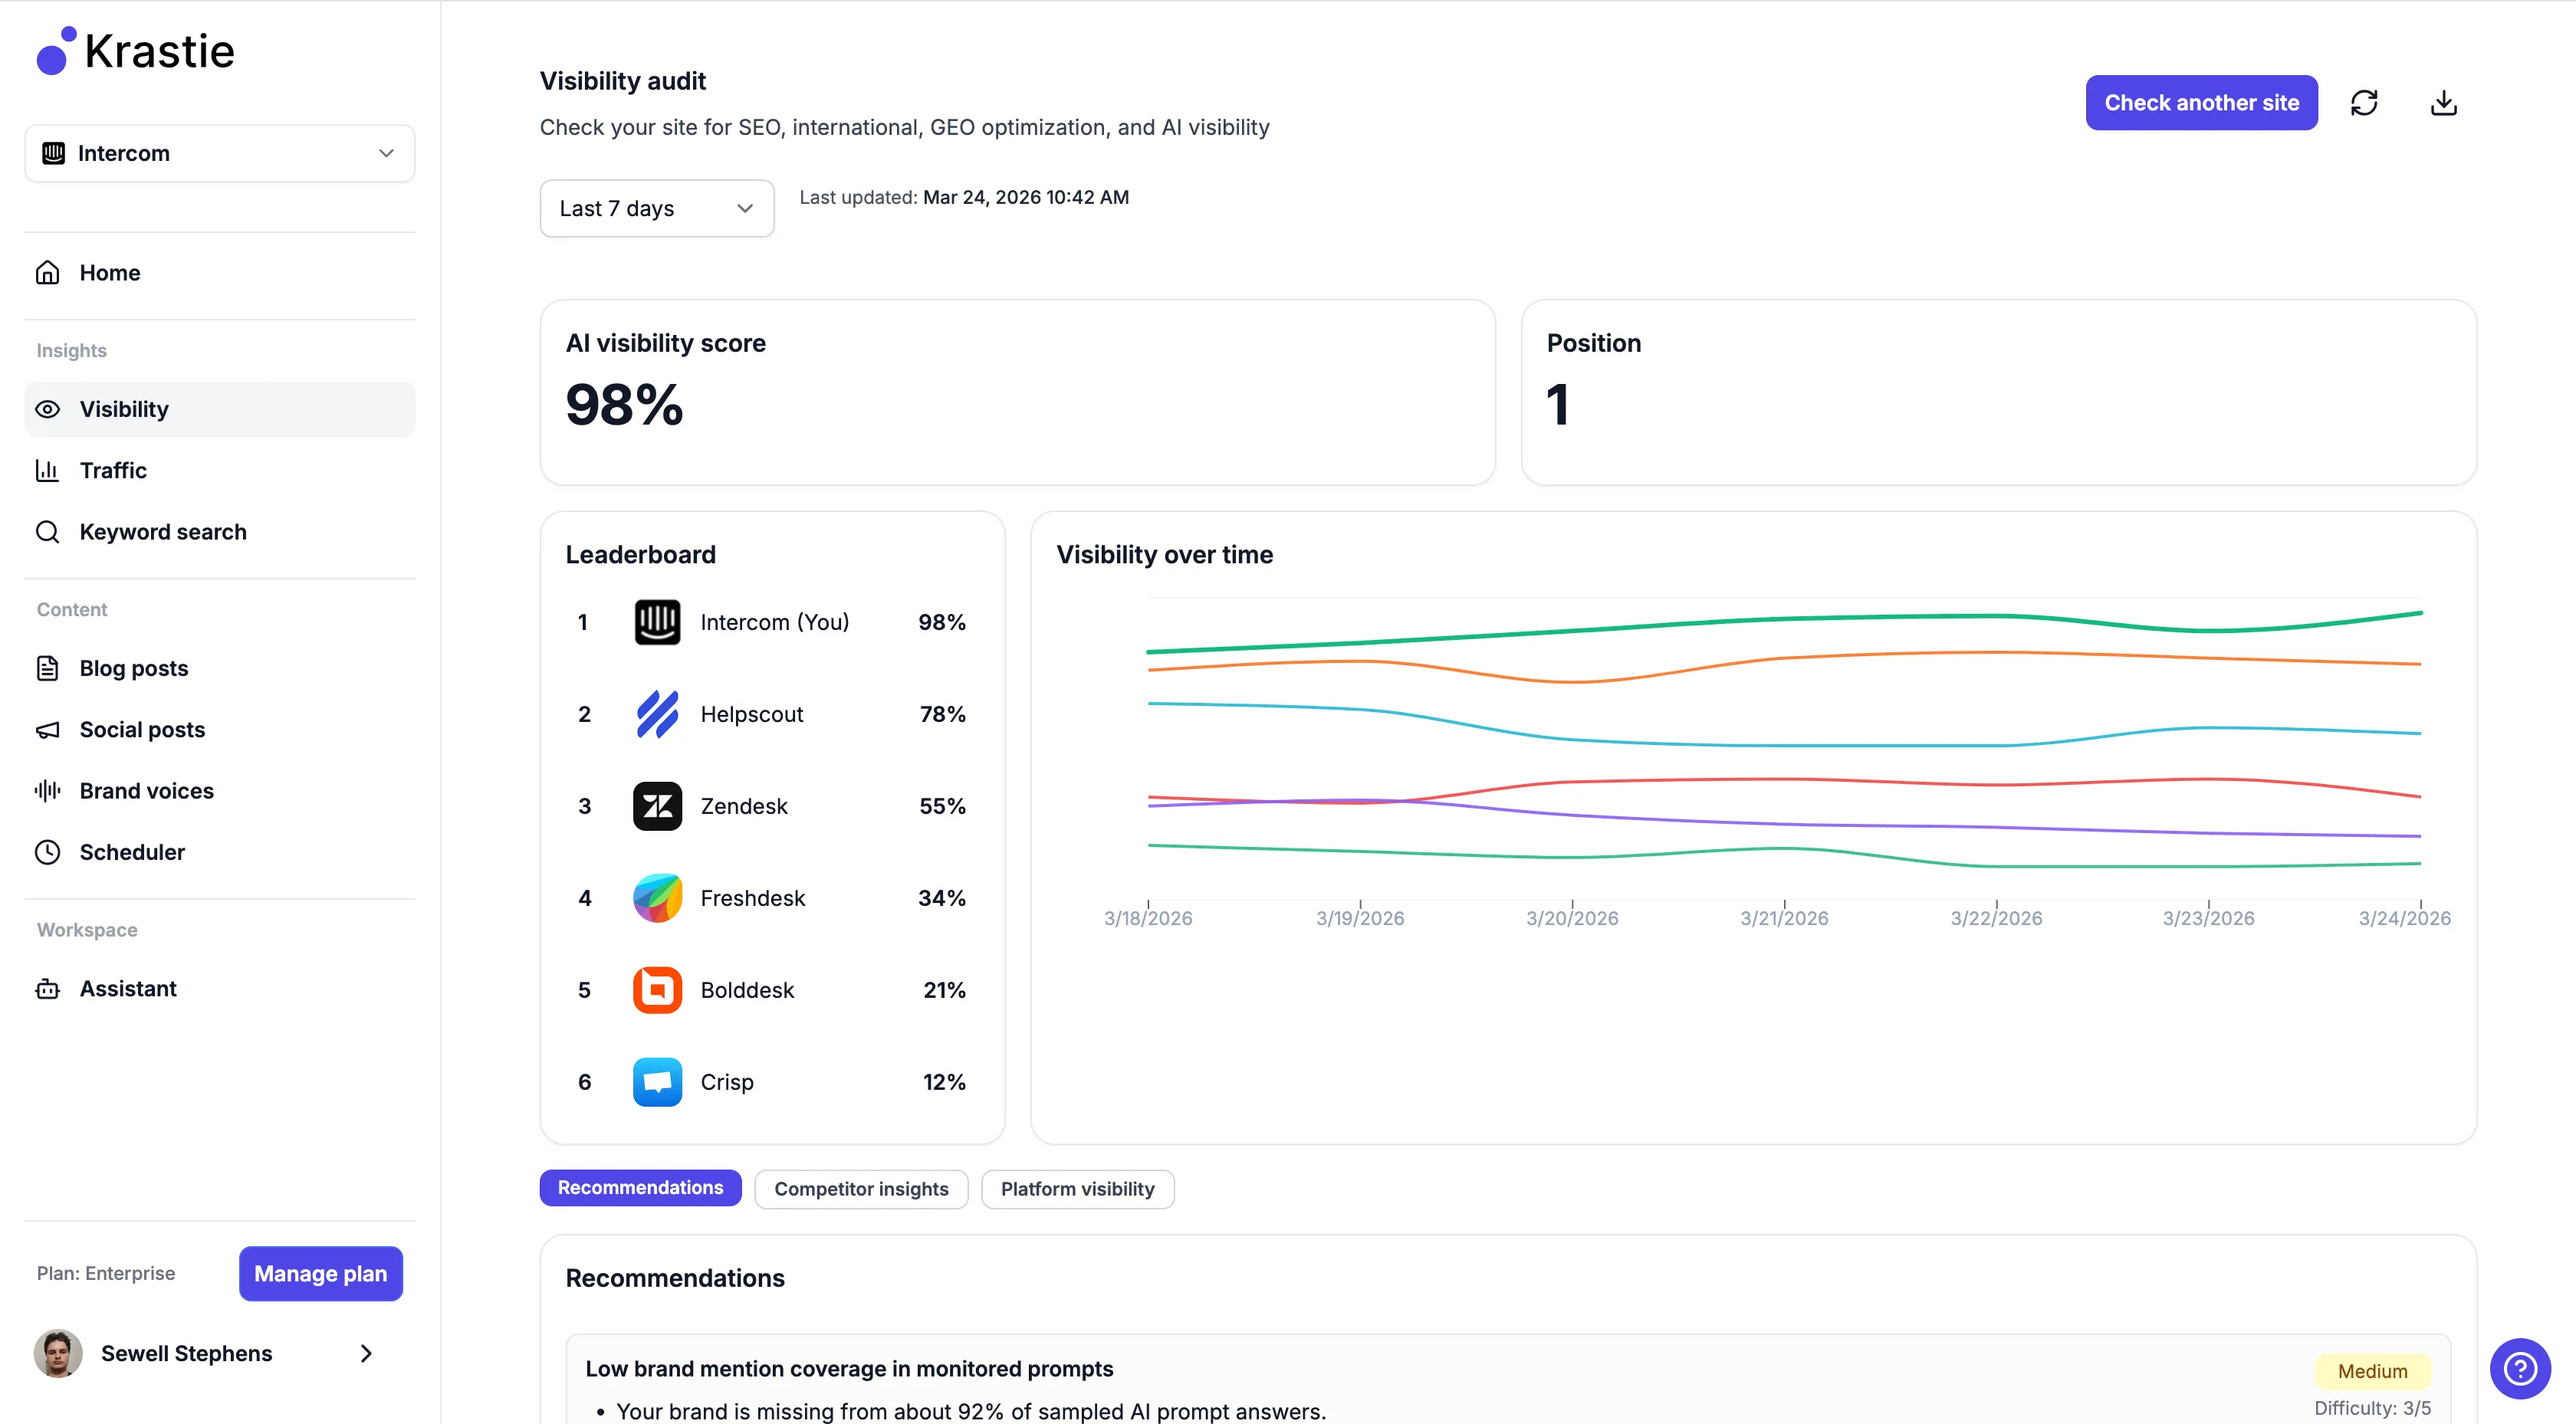2576x1424 pixels.
Task: Click Bolddesk's 21% score
Action: (x=944, y=990)
